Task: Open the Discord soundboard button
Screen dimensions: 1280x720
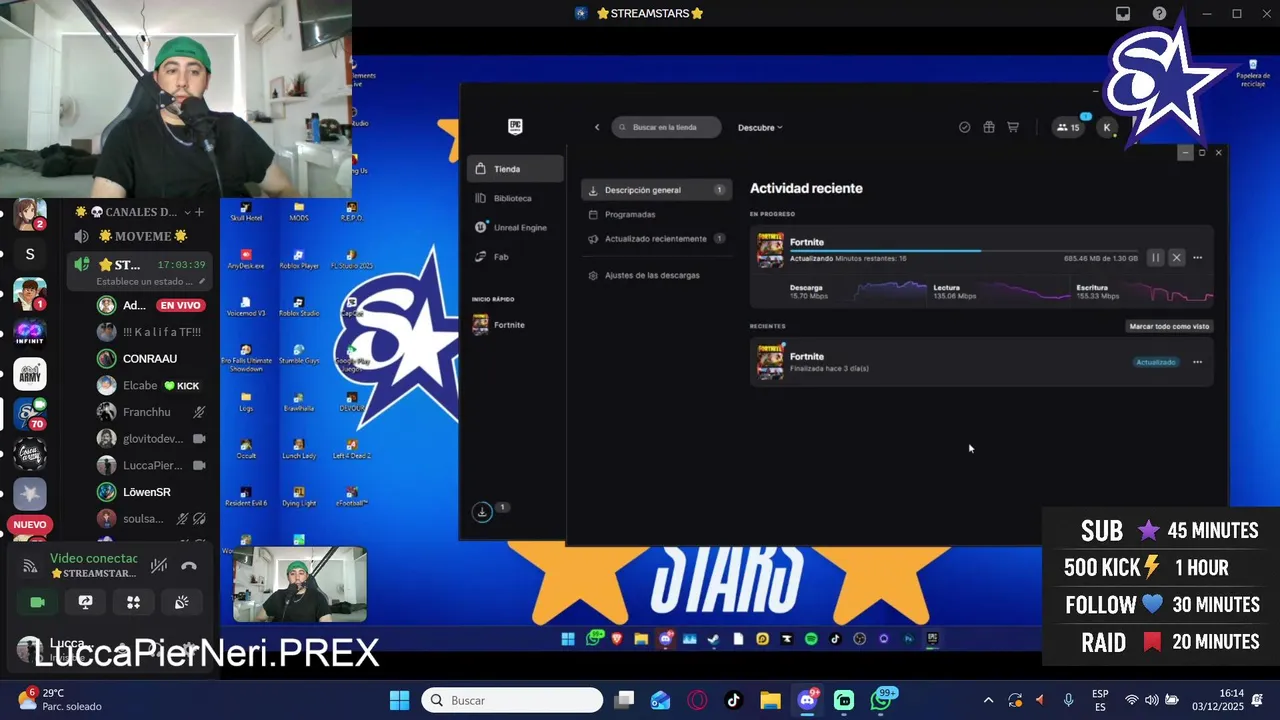Action: pyautogui.click(x=181, y=602)
